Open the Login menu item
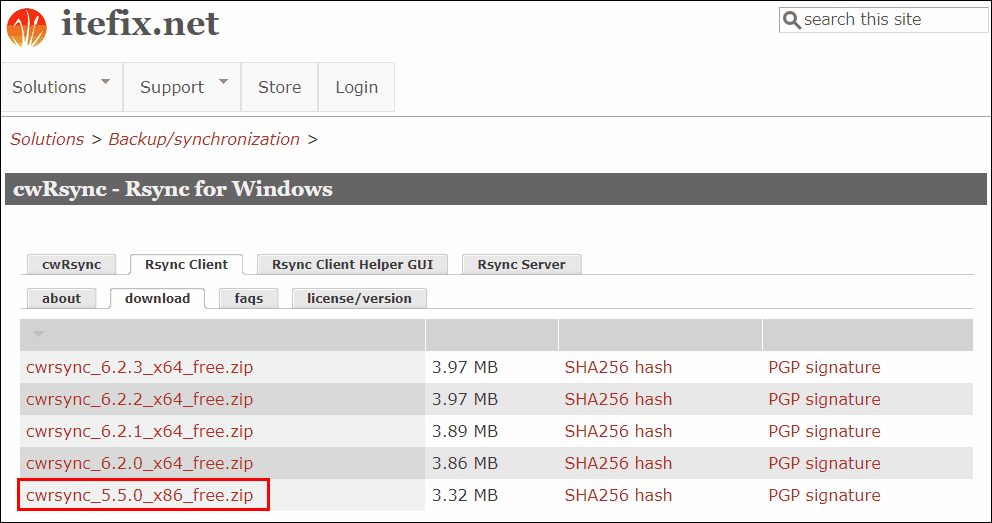The width and height of the screenshot is (992, 523). point(357,87)
